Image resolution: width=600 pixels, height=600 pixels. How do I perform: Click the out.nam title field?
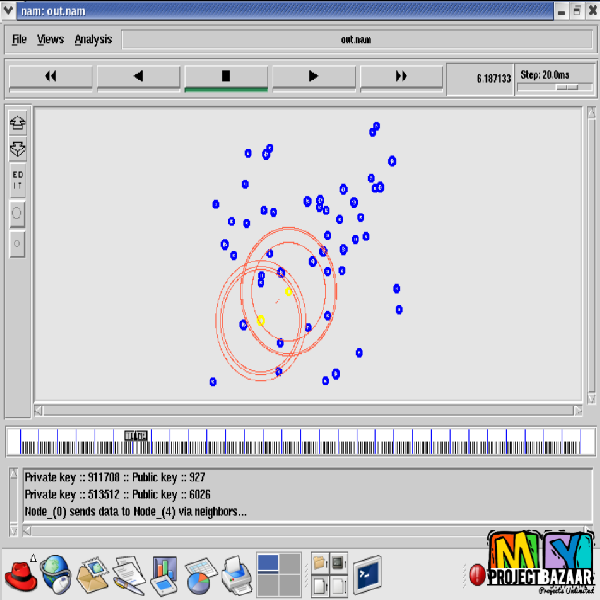357,39
